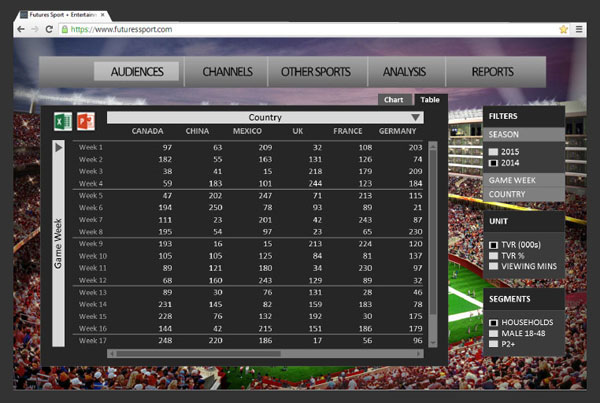Export table to PowerPoint
600x403 pixels.
86,121
